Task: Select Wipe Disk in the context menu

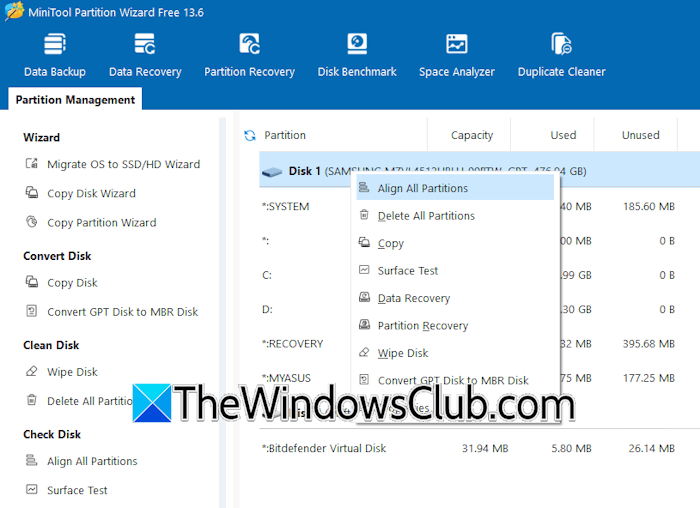Action: pos(455,353)
